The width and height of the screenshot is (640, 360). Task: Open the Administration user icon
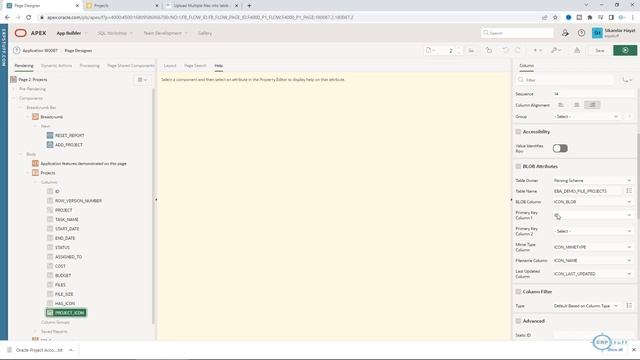point(565,33)
